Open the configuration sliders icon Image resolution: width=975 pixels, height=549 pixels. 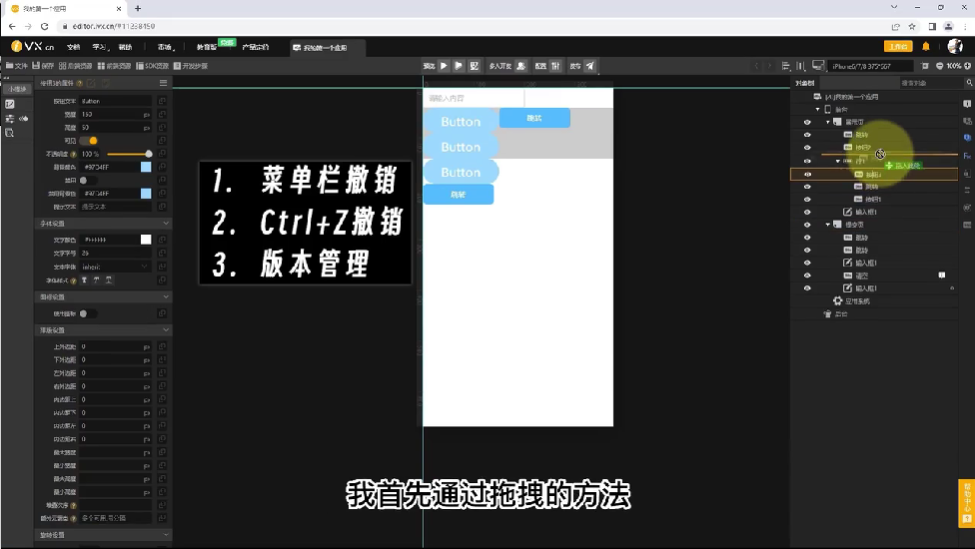point(556,66)
